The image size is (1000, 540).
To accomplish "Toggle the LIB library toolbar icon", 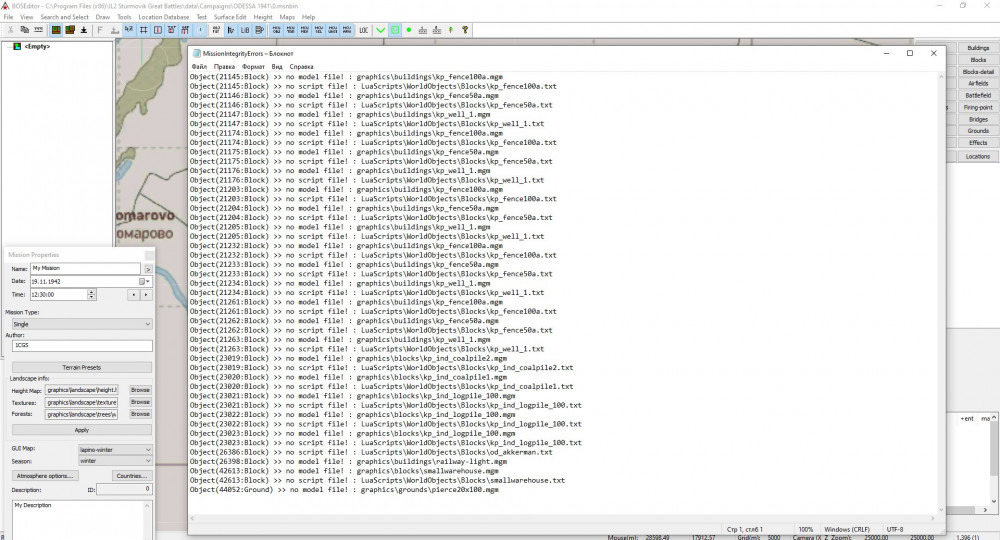I will click(x=245, y=30).
